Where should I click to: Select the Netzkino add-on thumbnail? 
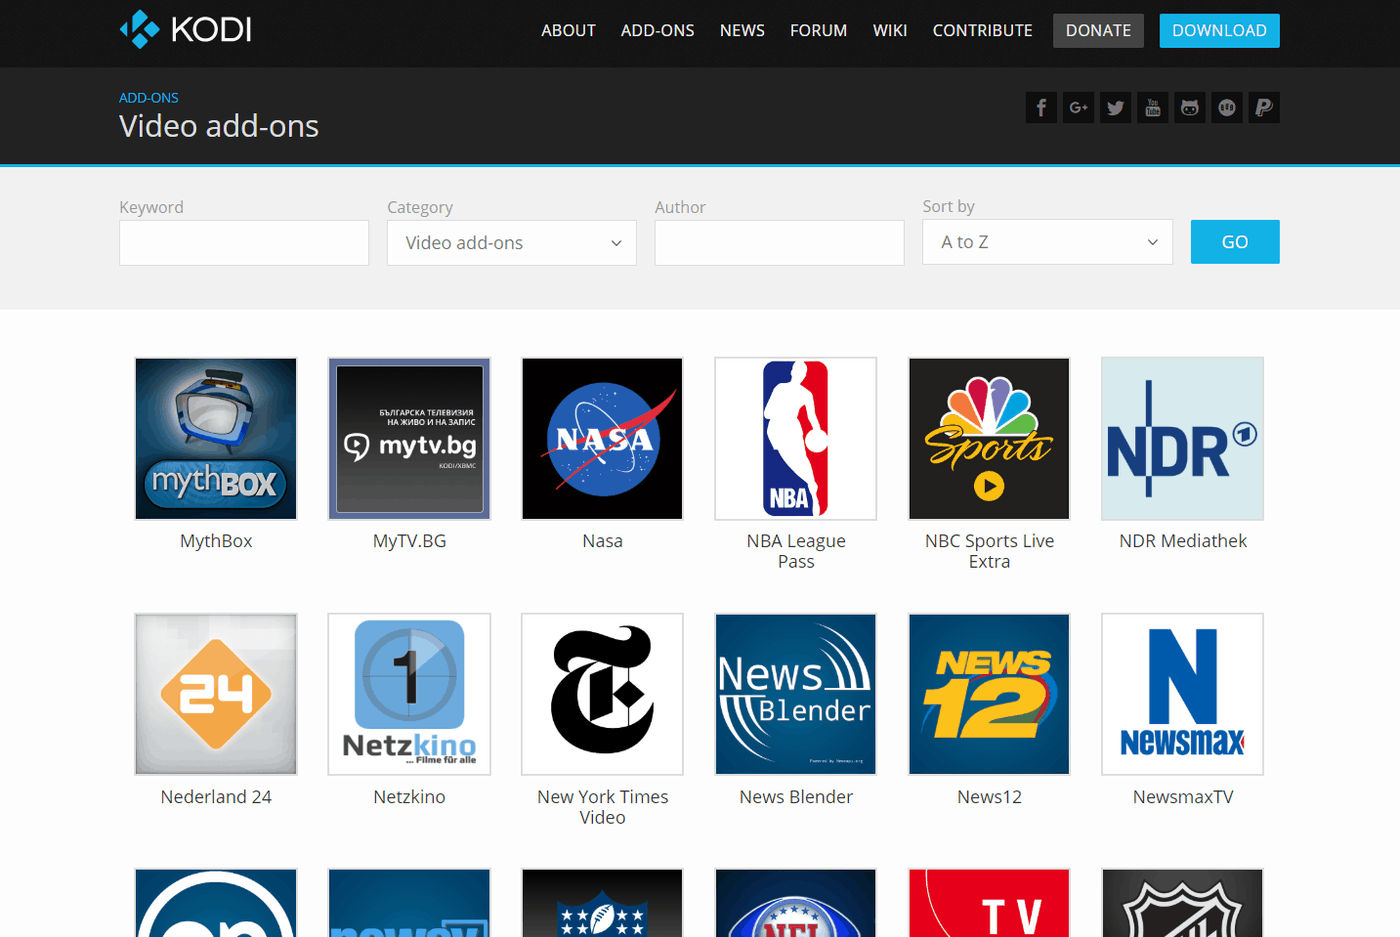[x=409, y=694]
